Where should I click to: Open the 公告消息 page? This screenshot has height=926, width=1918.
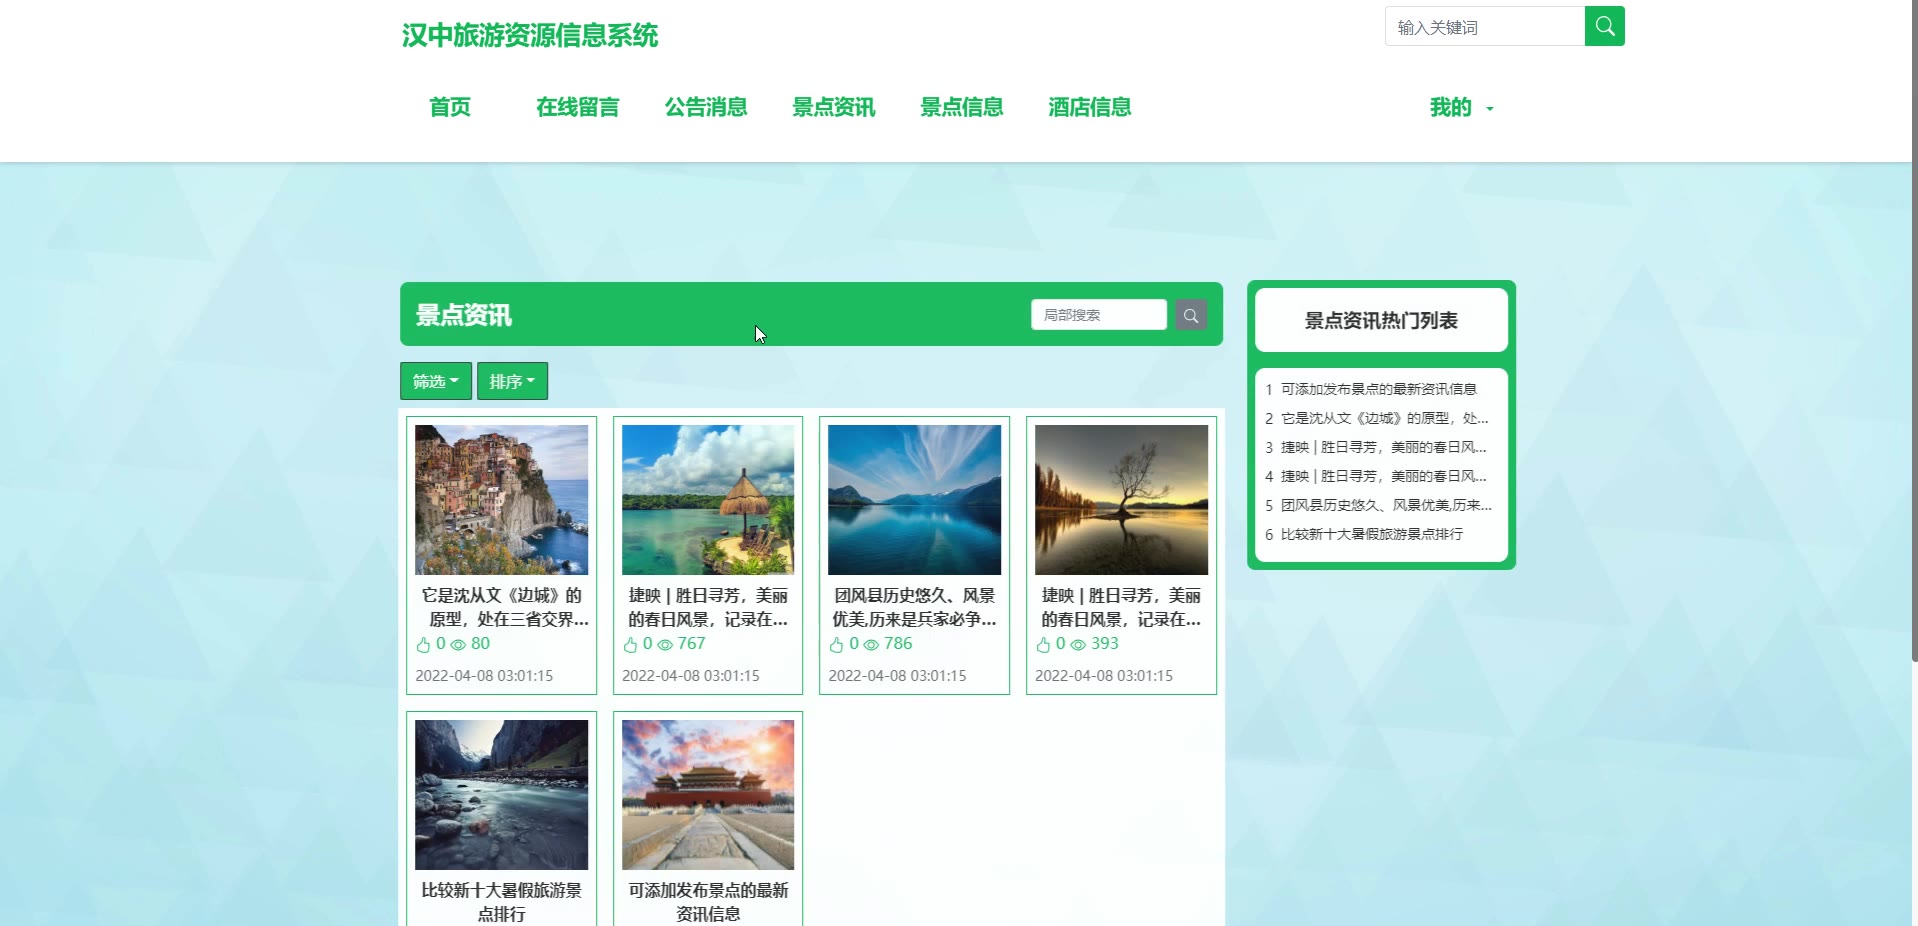point(706,107)
